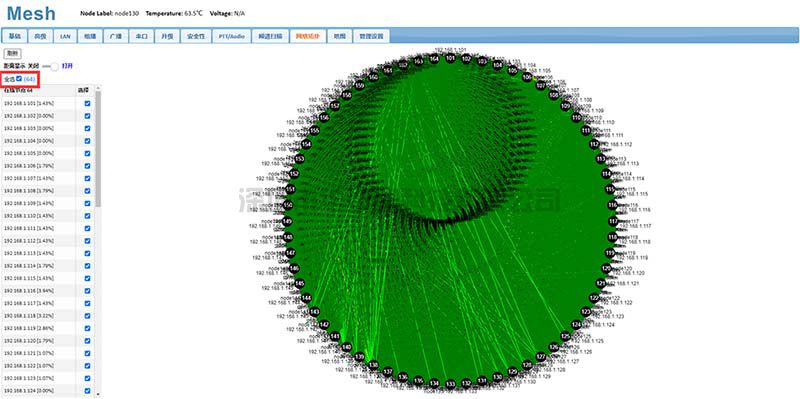
Task: Click node 136 circle in the topology
Action: coord(403,377)
